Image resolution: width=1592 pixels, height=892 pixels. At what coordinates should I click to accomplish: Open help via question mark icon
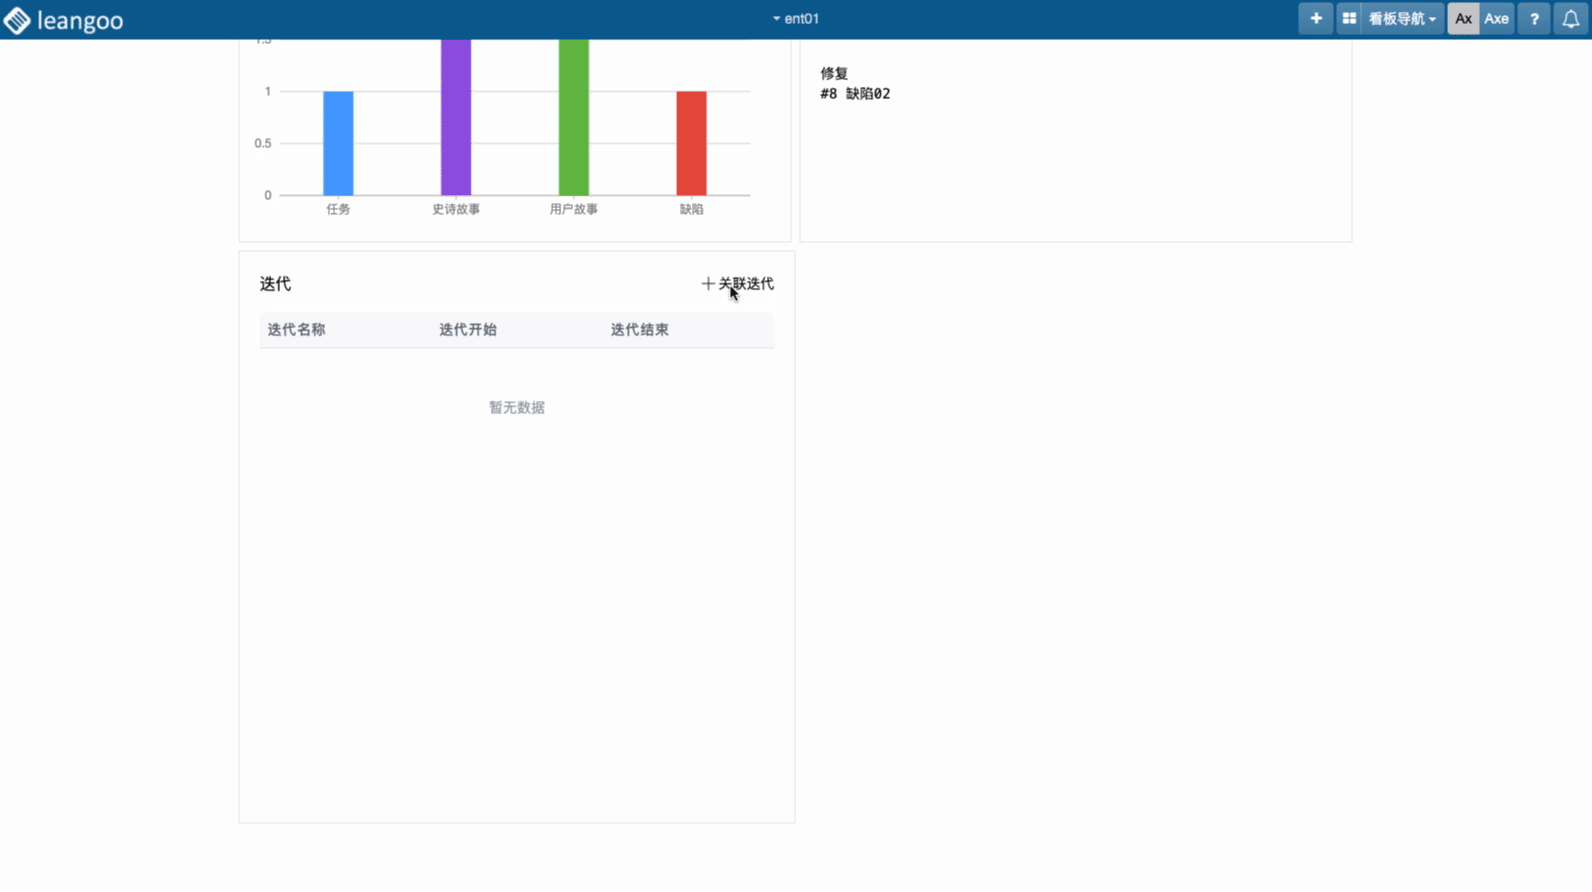pyautogui.click(x=1534, y=19)
